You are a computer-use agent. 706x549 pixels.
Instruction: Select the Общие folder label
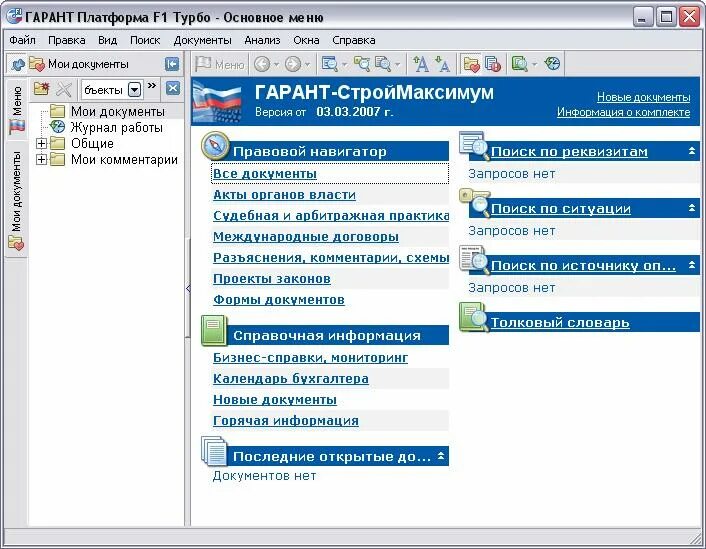(92, 144)
